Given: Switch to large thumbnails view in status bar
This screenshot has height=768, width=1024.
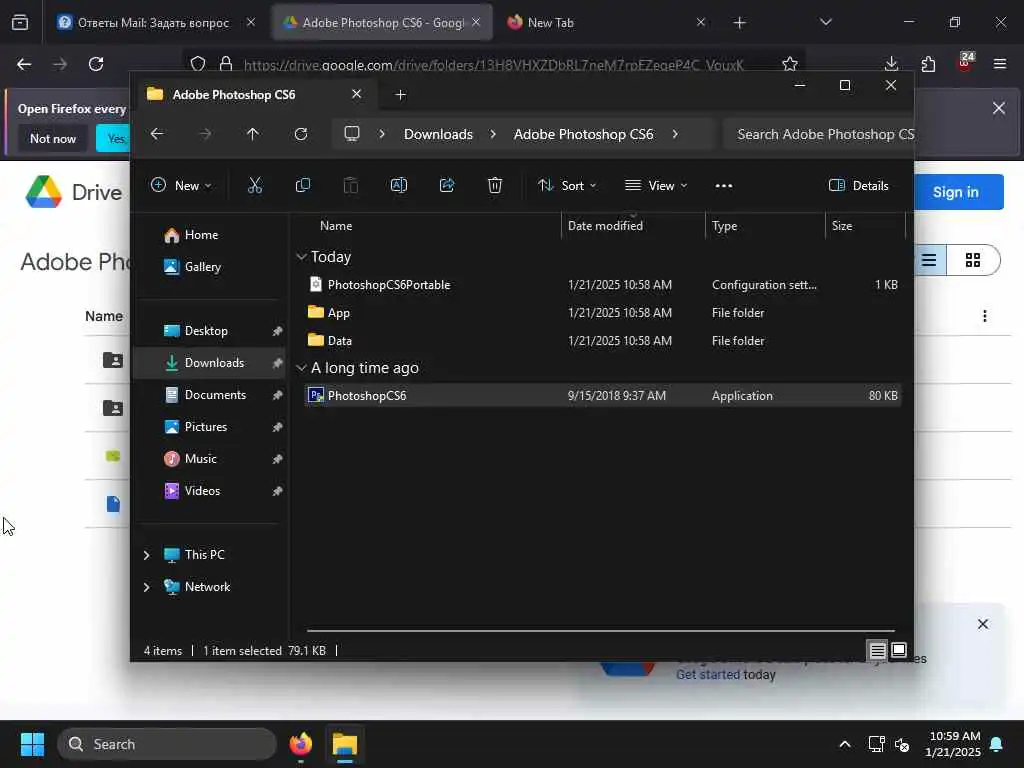Looking at the screenshot, I should click(899, 650).
